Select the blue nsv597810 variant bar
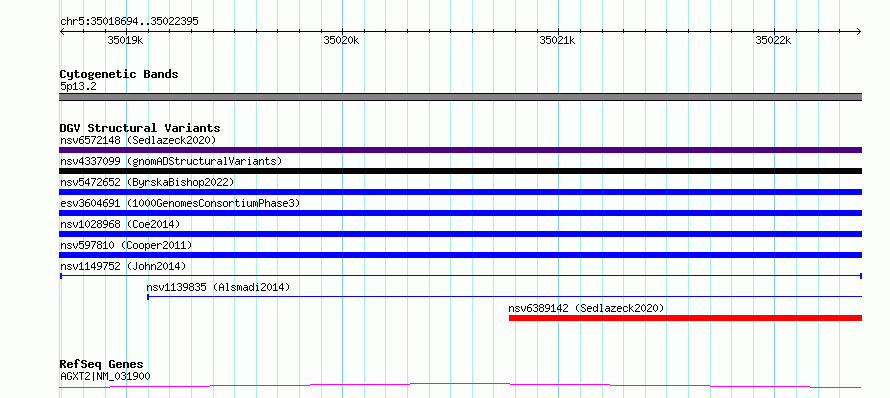The width and height of the screenshot is (890, 398). [460, 255]
